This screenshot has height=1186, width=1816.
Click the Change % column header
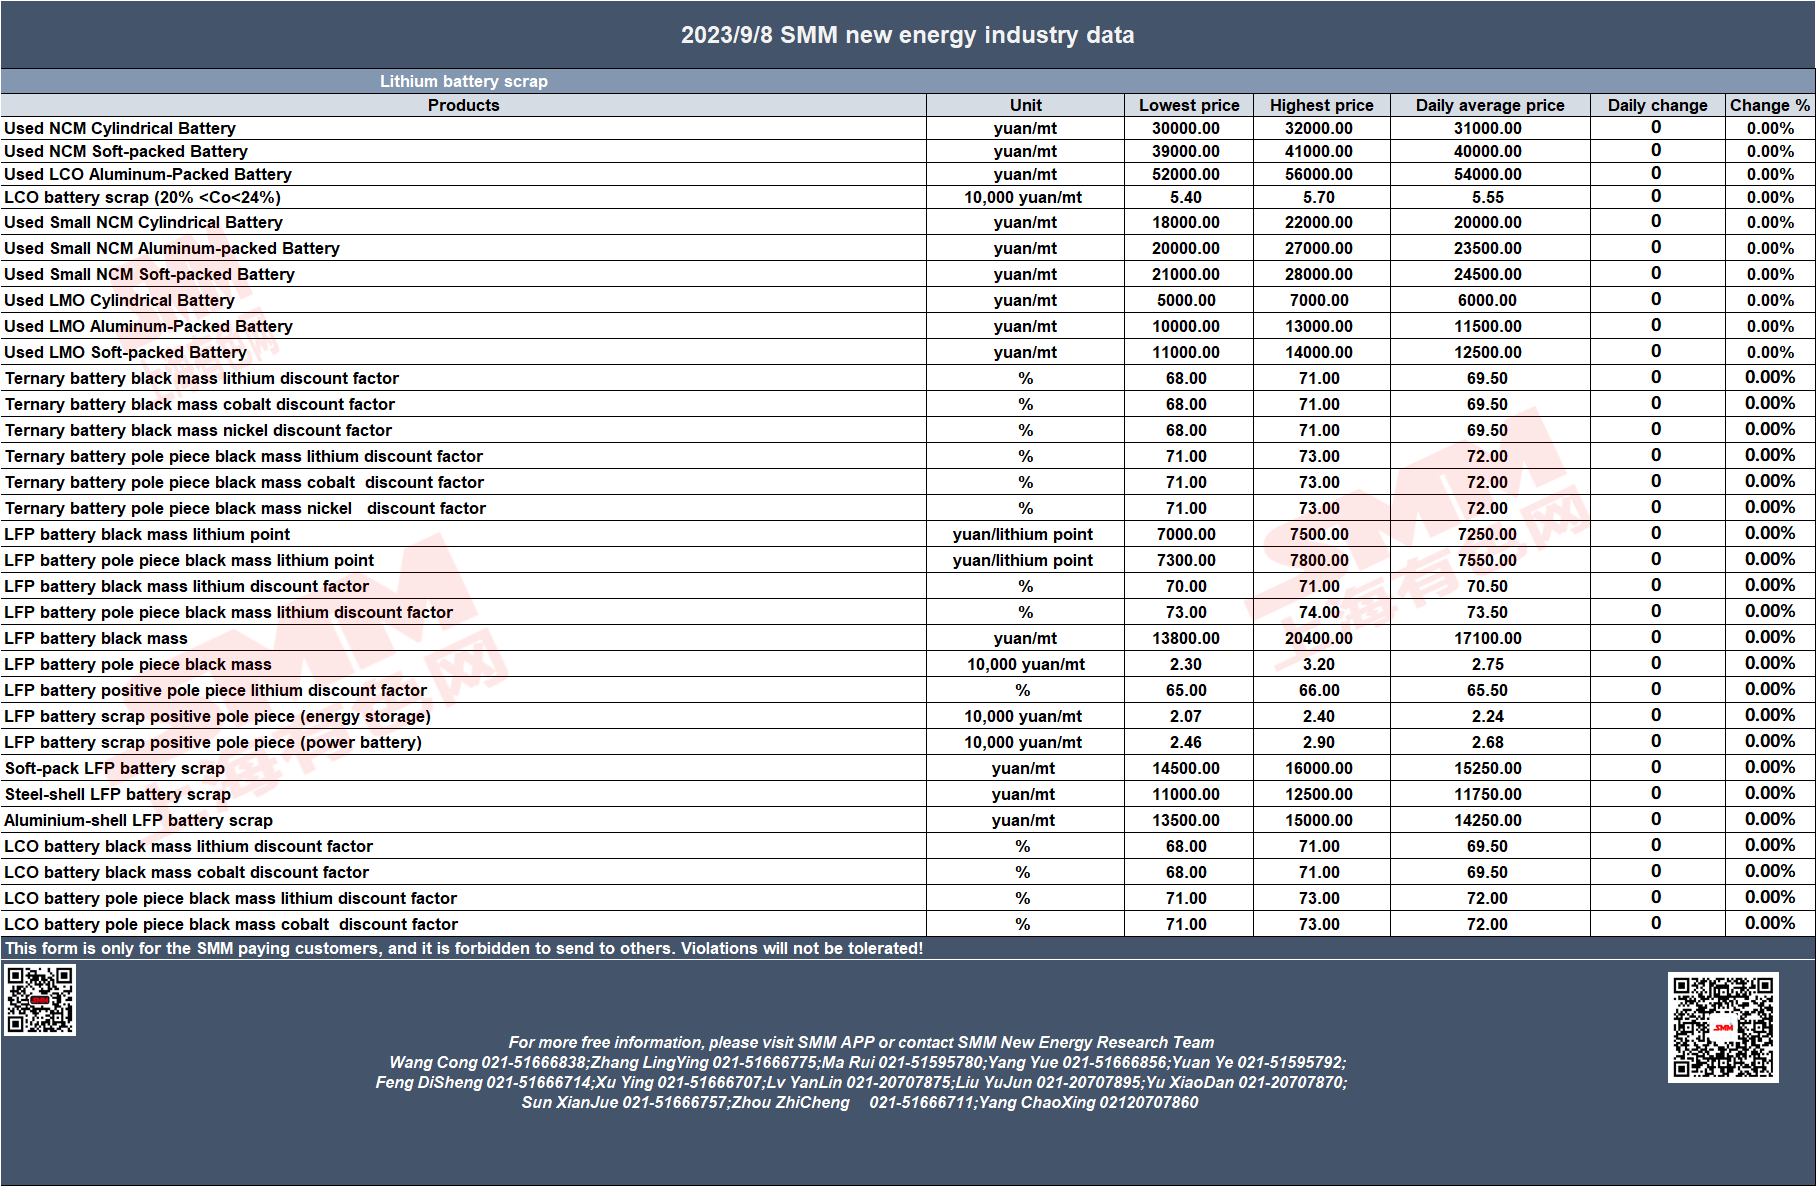(1770, 105)
